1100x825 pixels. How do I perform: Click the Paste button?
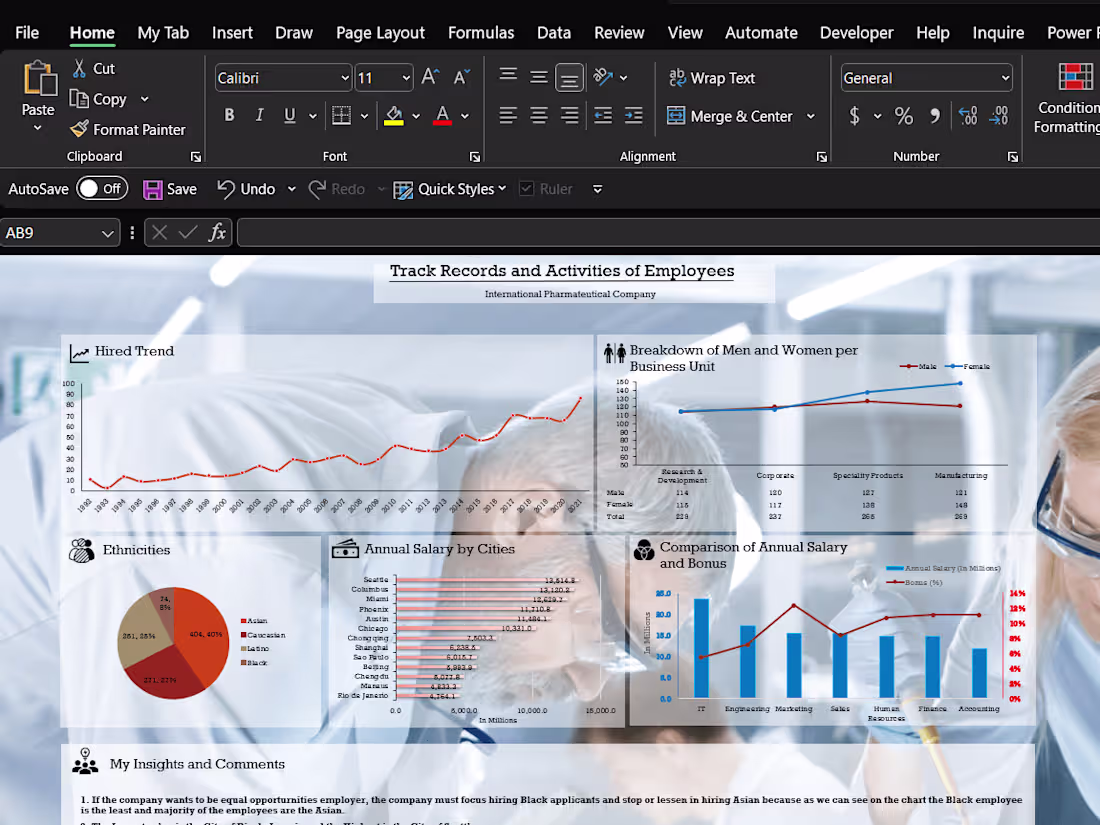pos(38,90)
